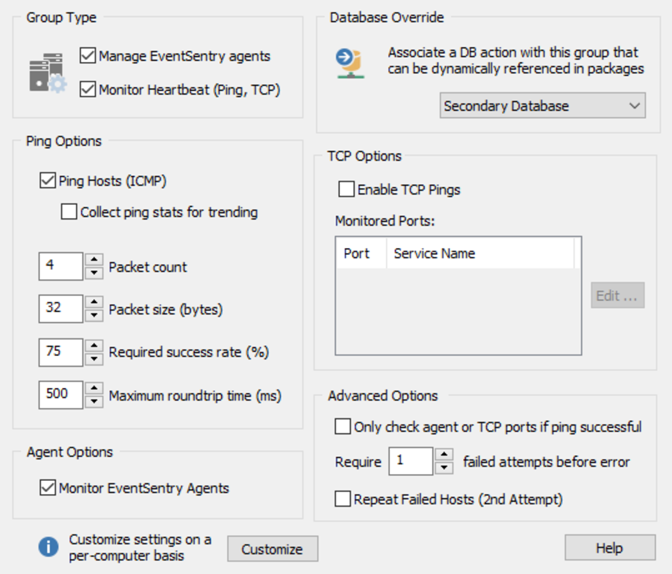Viewport: 672px width, 574px height.
Task: Decrease packet size with down arrow
Action: (94, 316)
